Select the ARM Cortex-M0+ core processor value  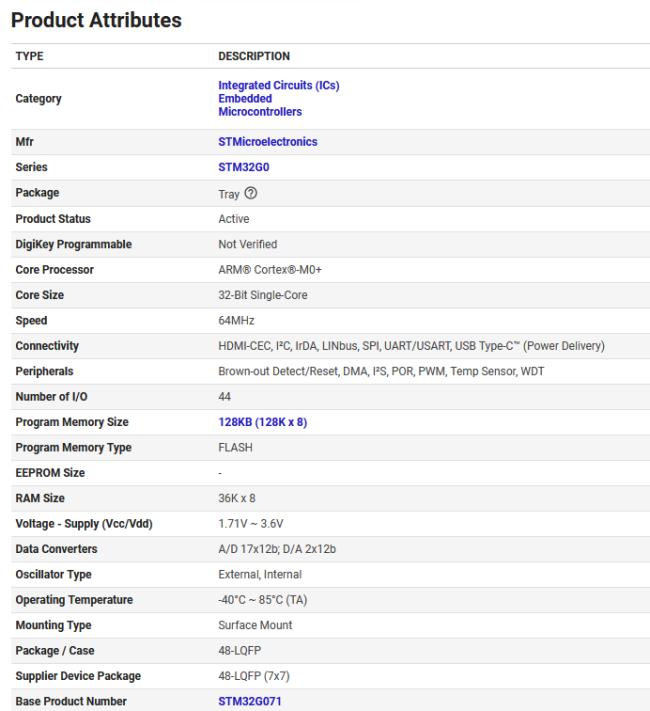click(x=268, y=270)
